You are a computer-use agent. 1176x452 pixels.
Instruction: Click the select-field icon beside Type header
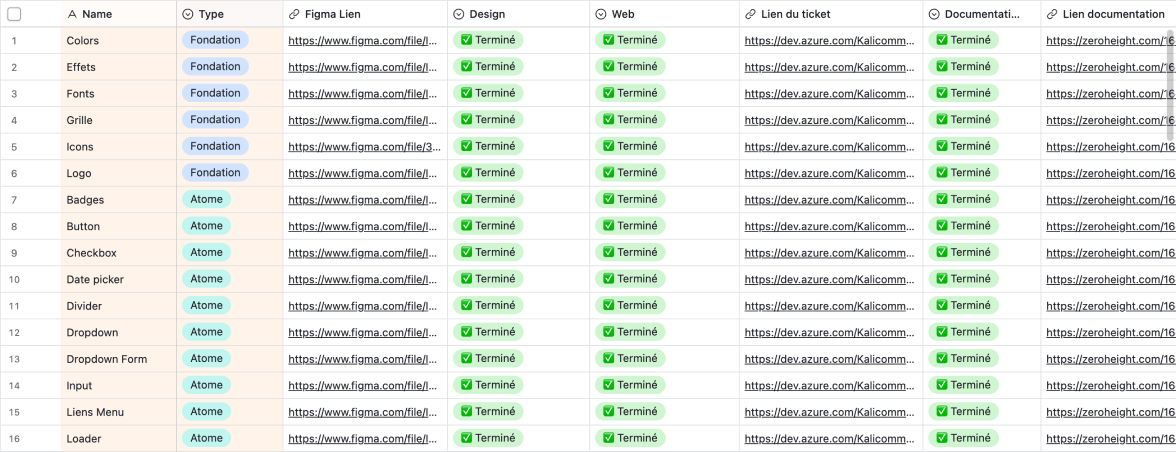click(188, 14)
